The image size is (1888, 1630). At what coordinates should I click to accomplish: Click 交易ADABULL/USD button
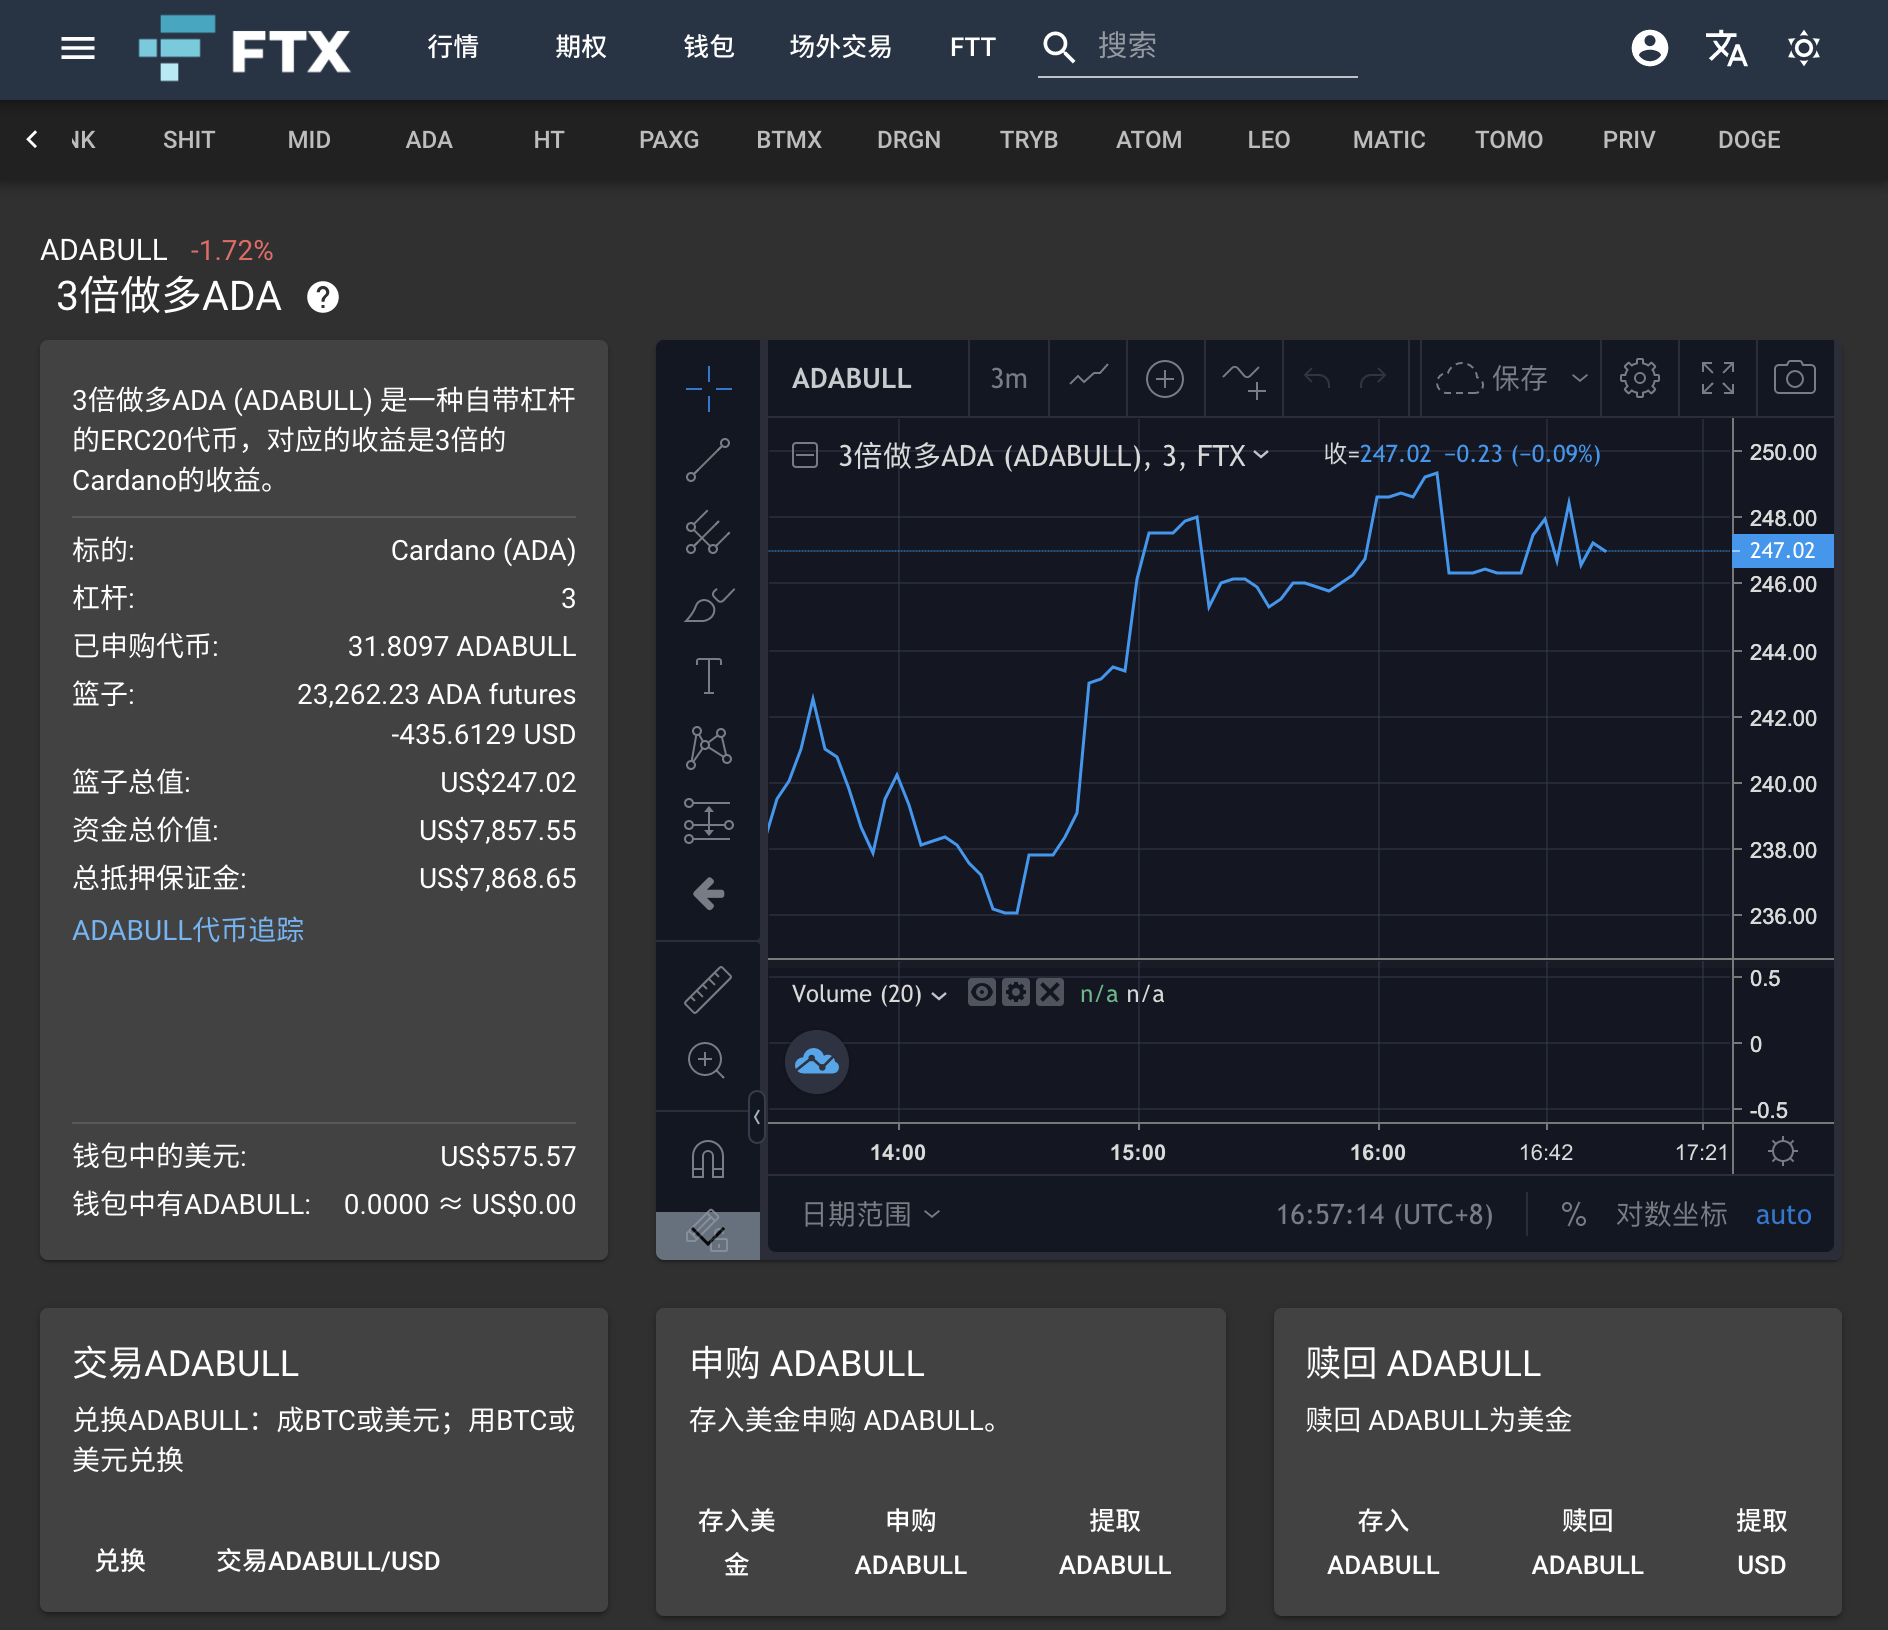pos(328,1560)
